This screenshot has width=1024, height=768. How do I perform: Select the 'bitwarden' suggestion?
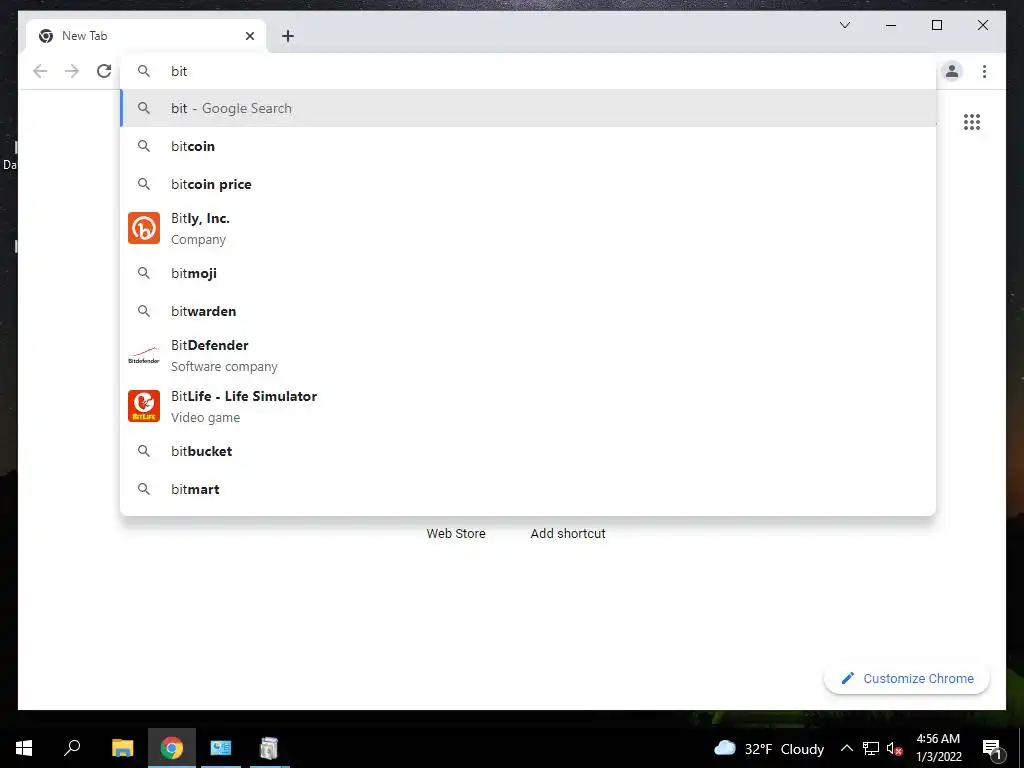[528, 311]
